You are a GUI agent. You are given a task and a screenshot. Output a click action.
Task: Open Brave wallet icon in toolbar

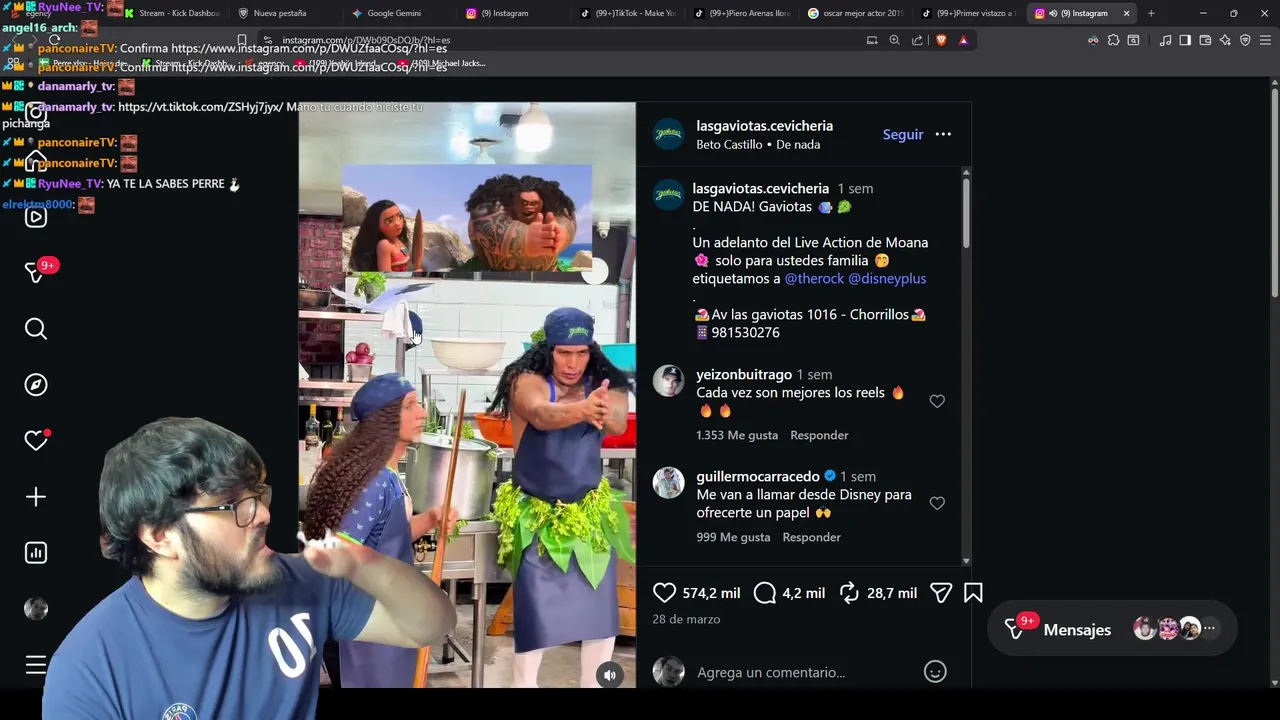pyautogui.click(x=1205, y=40)
